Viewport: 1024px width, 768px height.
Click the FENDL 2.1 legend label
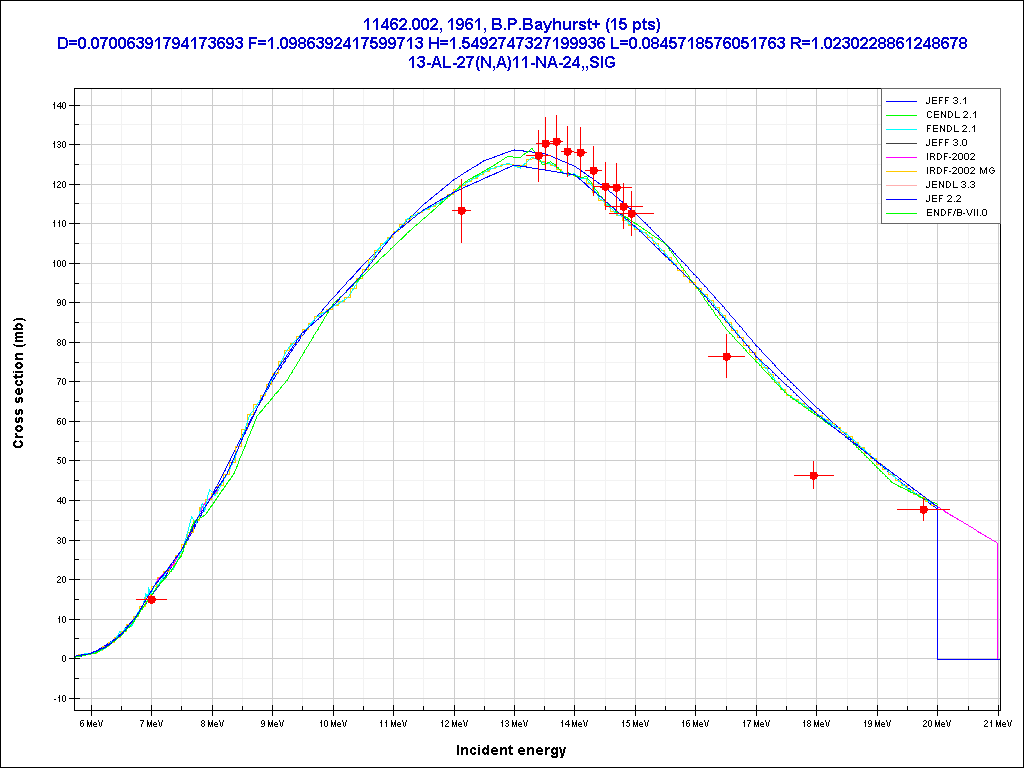click(x=949, y=129)
